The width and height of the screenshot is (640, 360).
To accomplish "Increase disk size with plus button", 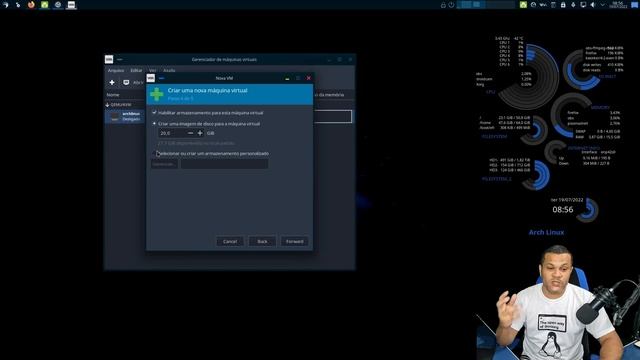I will click(x=200, y=133).
